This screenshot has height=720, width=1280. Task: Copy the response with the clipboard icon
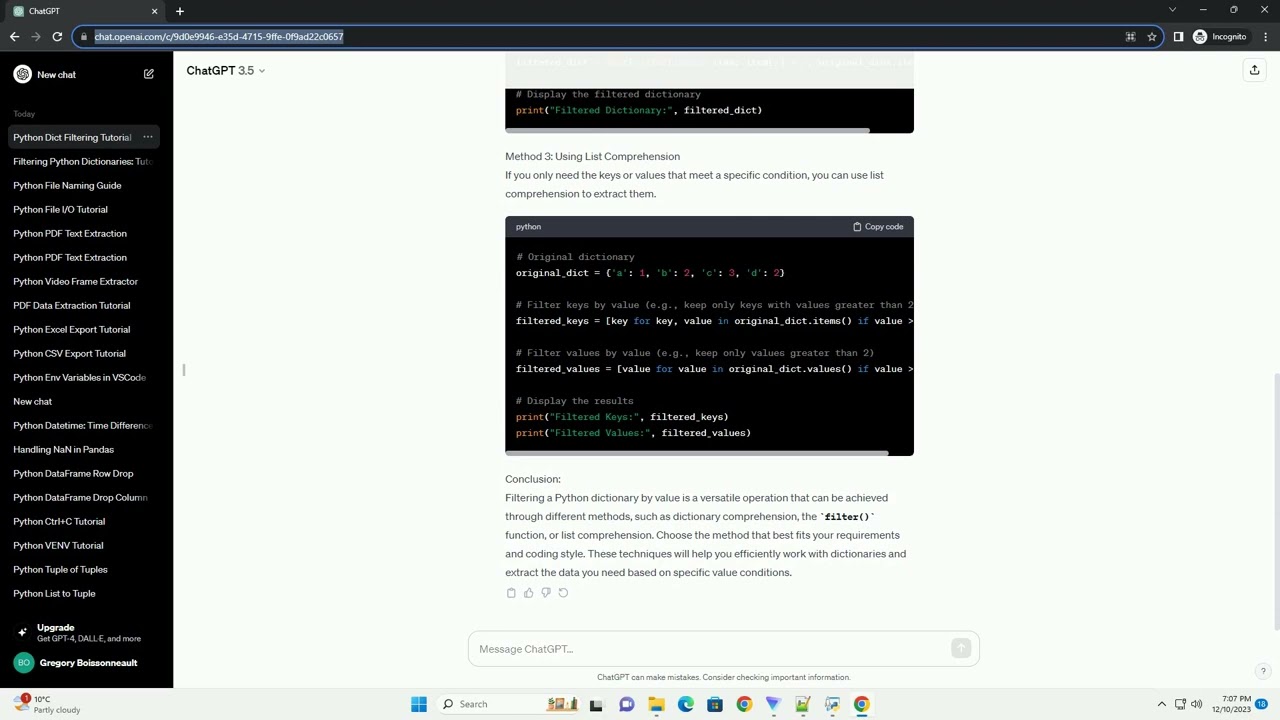[511, 593]
